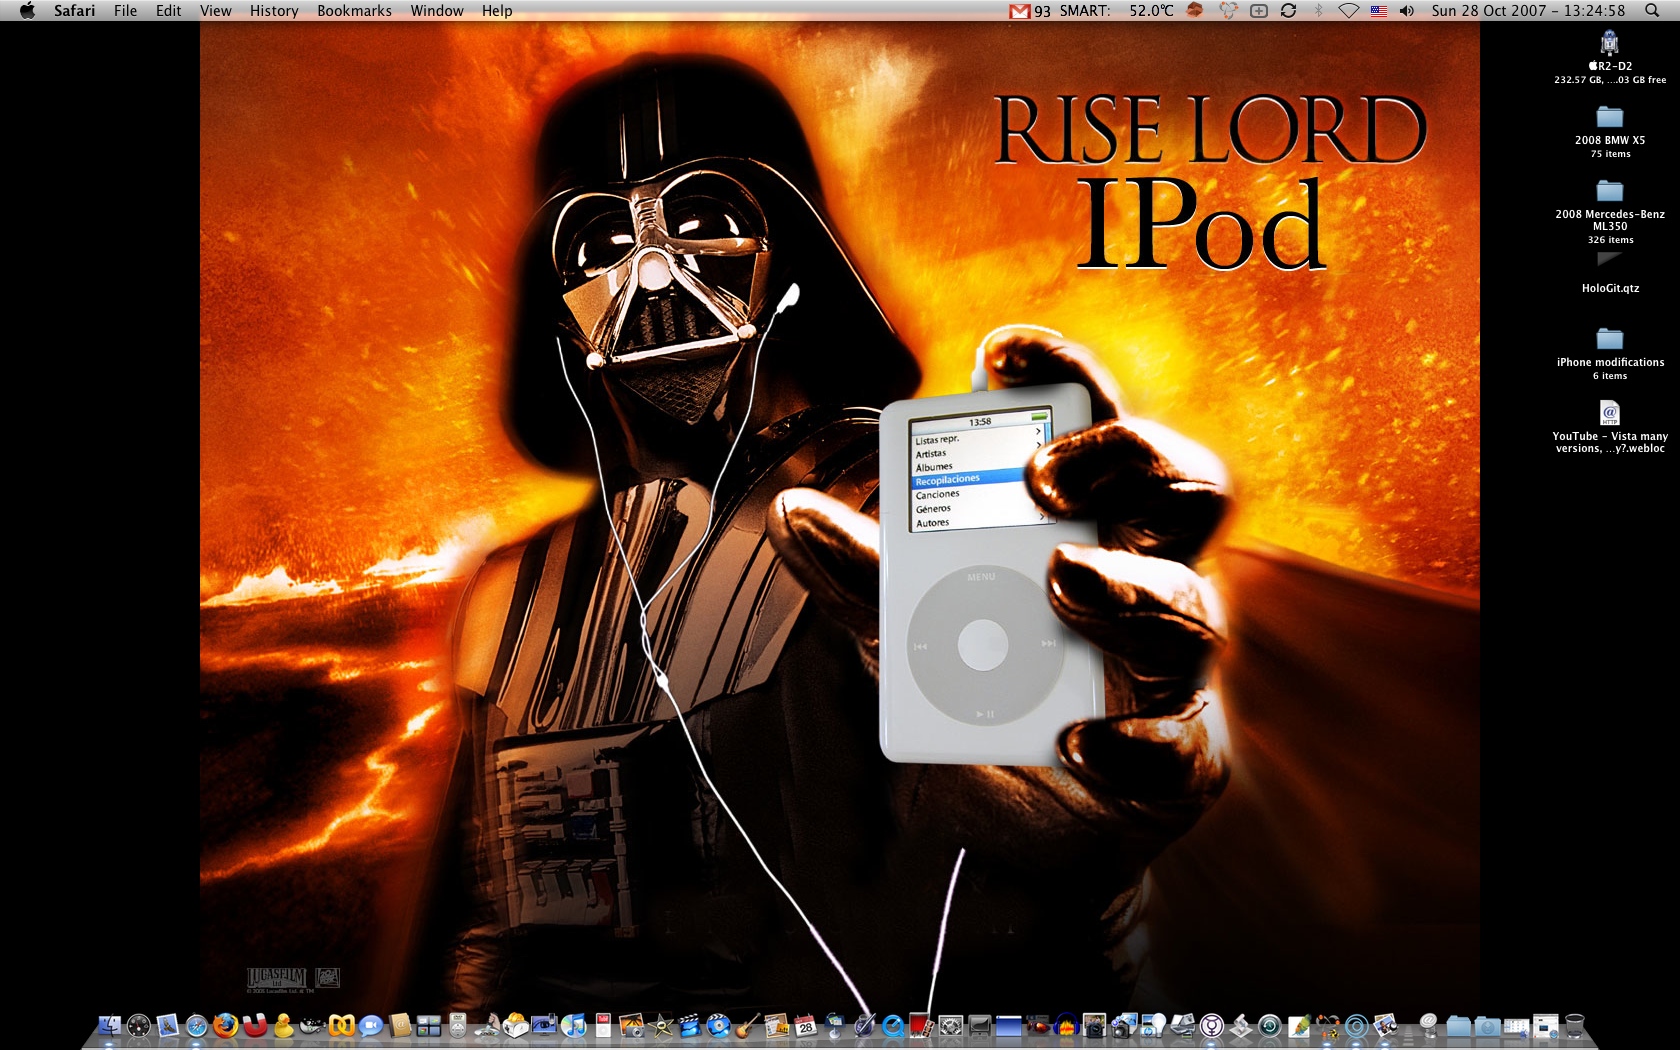The height and width of the screenshot is (1050, 1680).
Task: Open System Preferences gear icon in Dock
Action: coord(950,1025)
